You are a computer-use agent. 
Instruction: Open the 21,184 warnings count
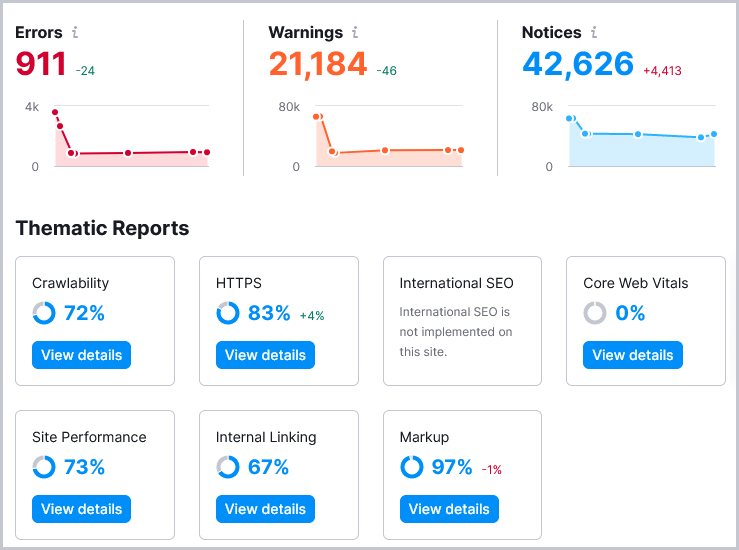point(318,65)
